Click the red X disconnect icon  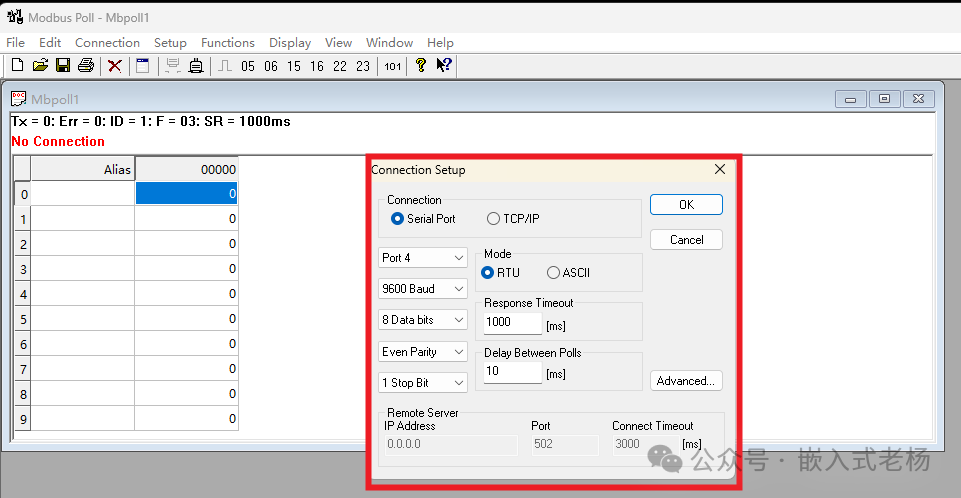pyautogui.click(x=115, y=66)
